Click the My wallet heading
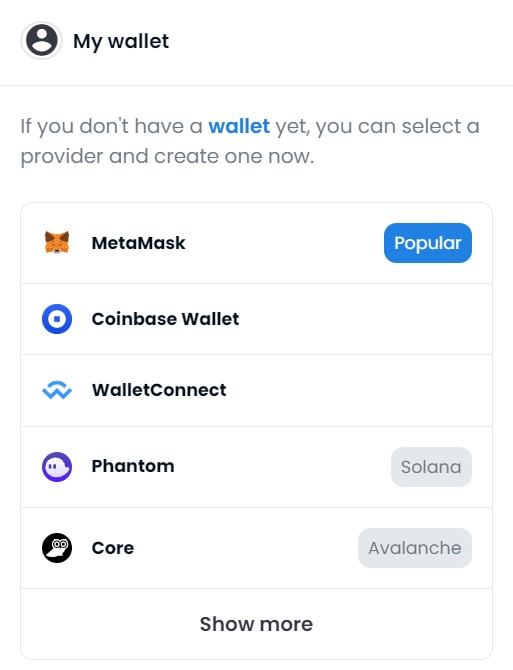 pos(121,41)
